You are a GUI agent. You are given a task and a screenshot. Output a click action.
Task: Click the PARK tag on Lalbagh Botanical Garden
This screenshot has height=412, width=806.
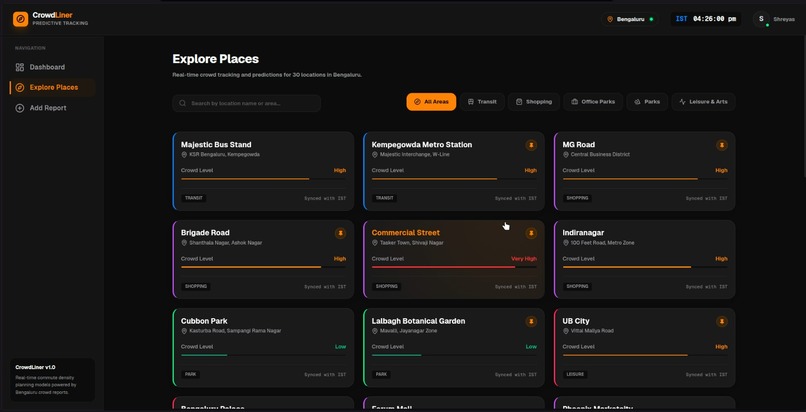(x=381, y=374)
